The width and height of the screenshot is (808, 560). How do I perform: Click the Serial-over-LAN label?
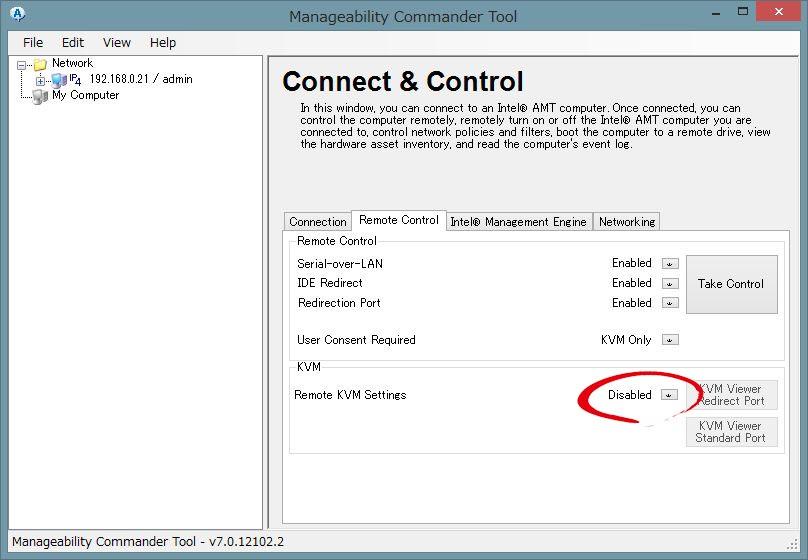click(x=340, y=264)
